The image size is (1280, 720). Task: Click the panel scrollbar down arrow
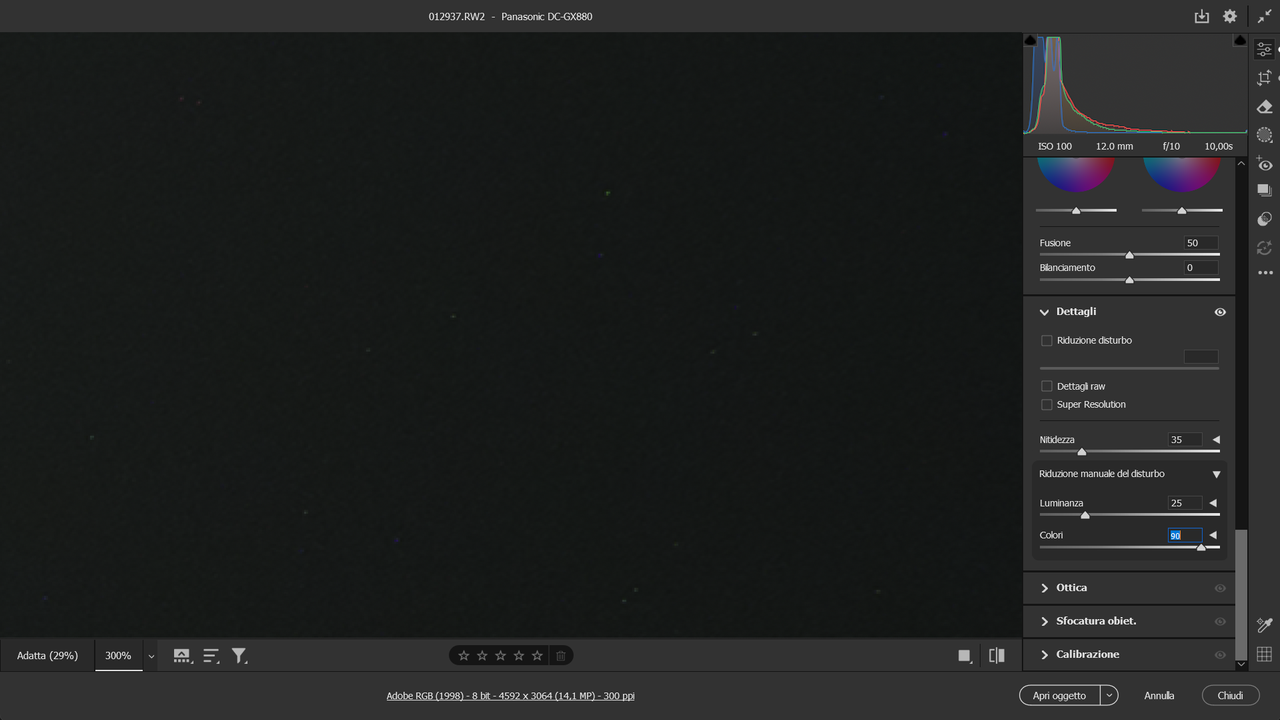pos(1241,664)
